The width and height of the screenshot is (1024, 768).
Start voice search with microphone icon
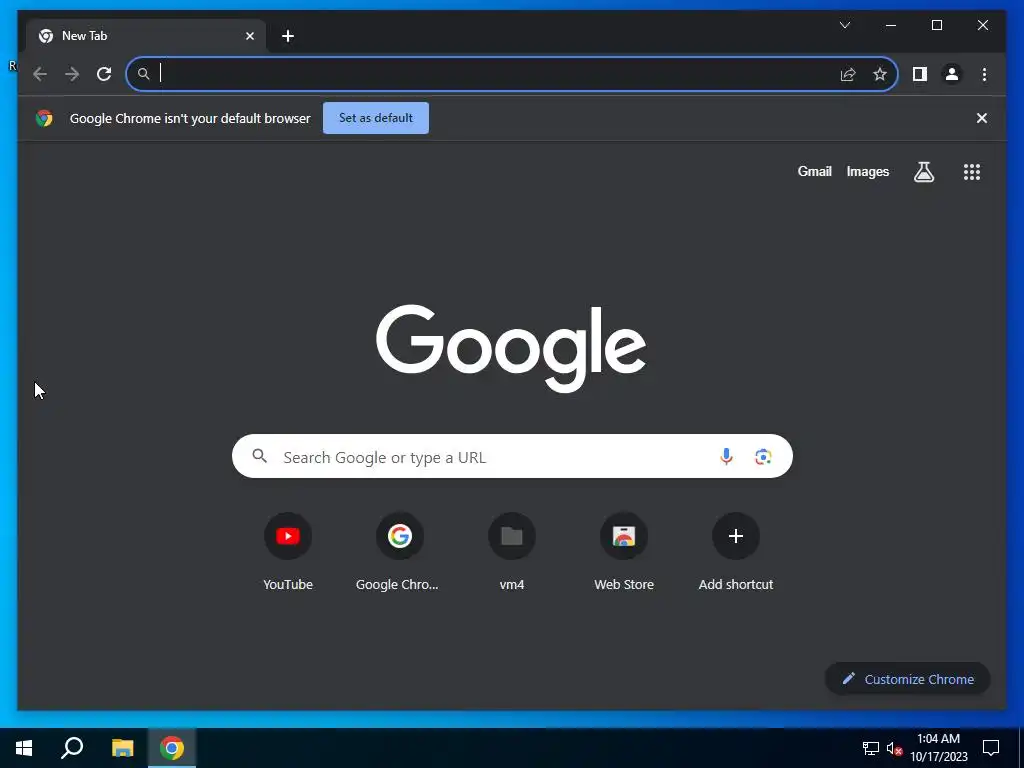click(726, 456)
